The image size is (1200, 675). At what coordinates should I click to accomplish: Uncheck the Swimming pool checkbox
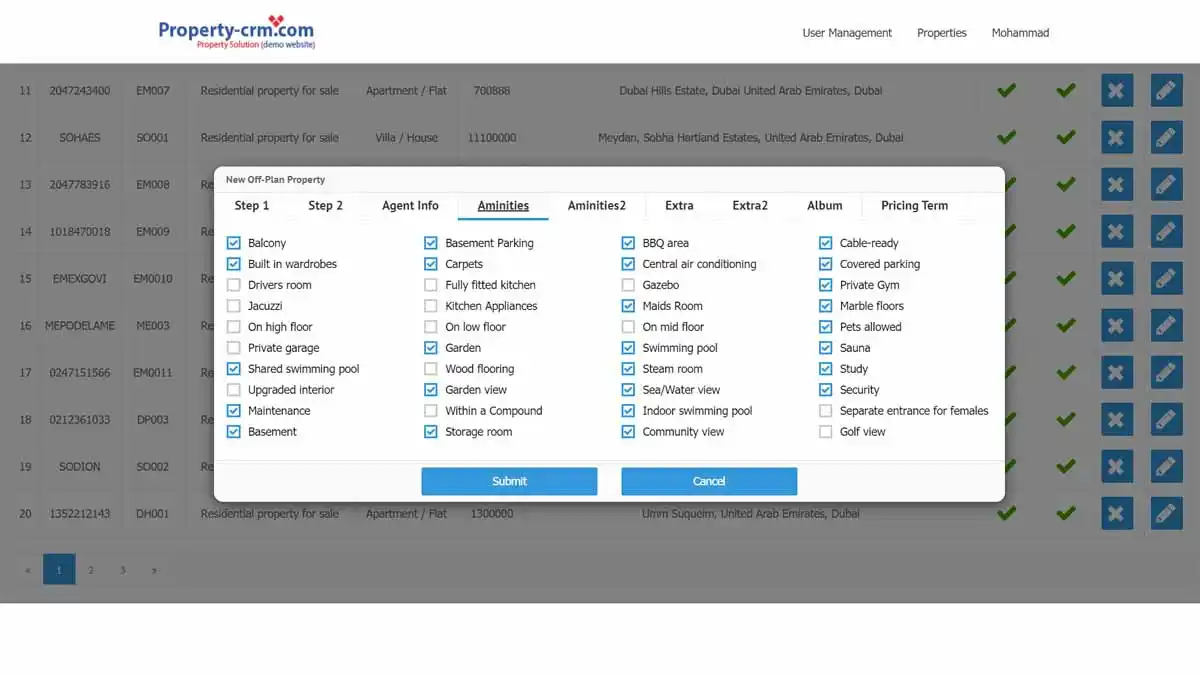pyautogui.click(x=628, y=348)
